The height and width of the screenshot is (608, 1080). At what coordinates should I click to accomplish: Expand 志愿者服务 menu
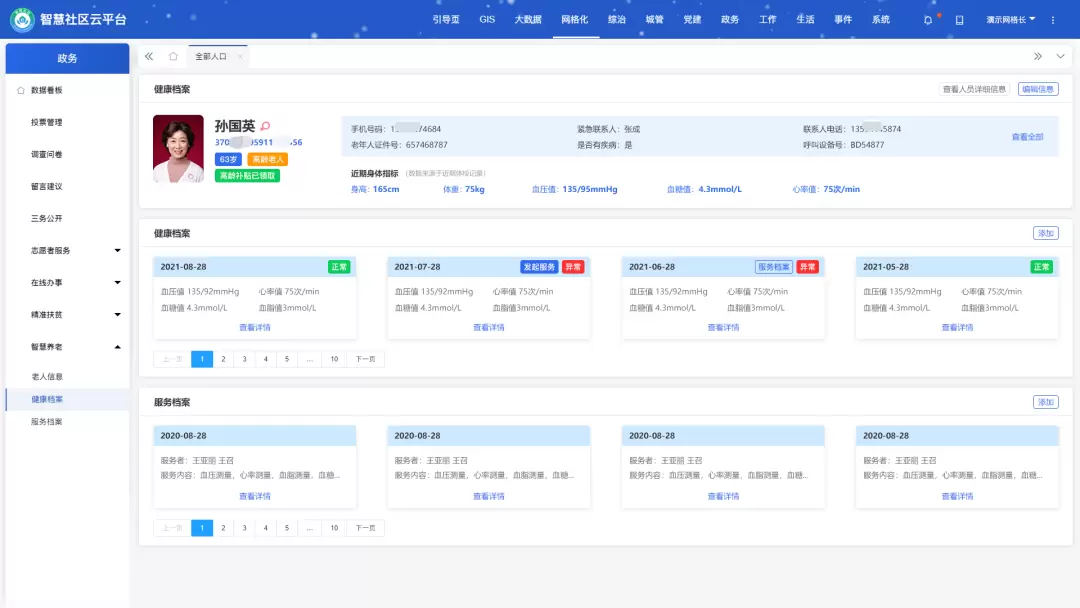(117, 251)
